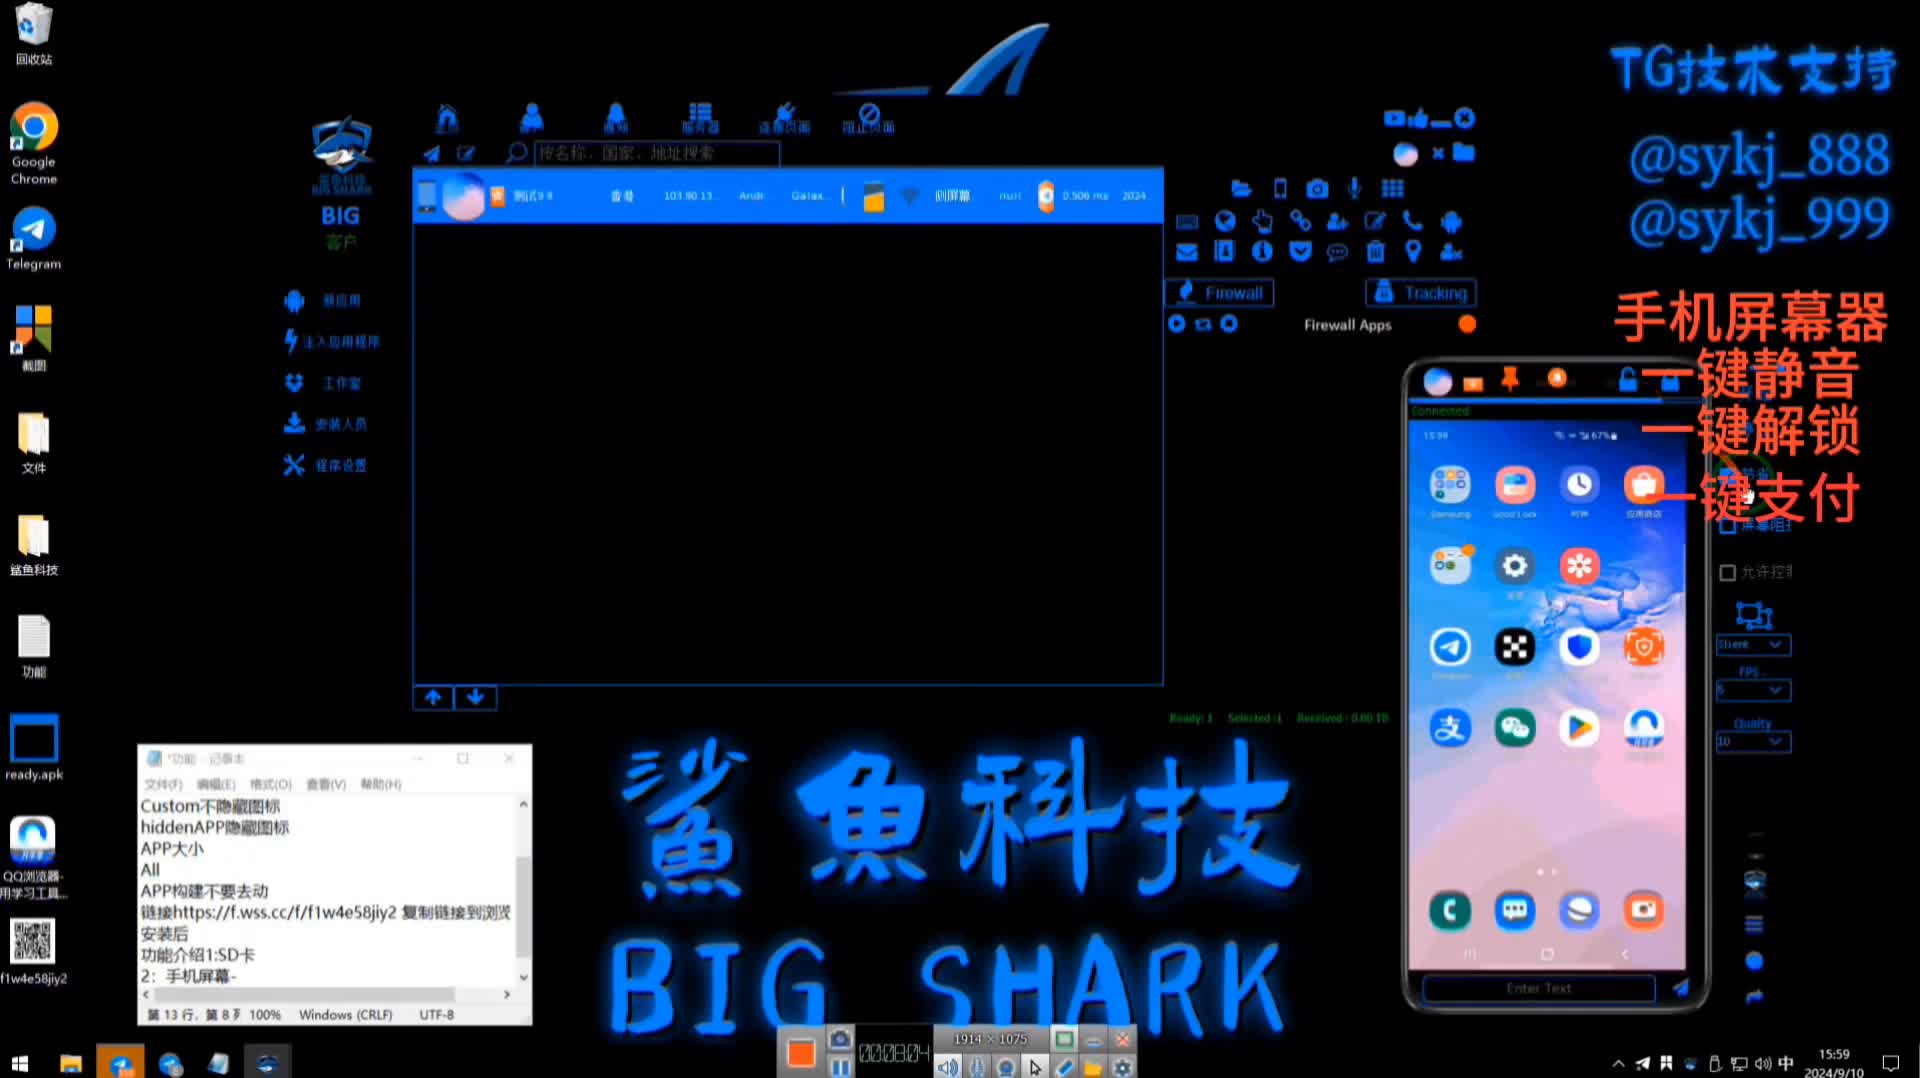1920x1078 pixels.
Task: Click the info circle icon in tools panel
Action: [x=1262, y=251]
